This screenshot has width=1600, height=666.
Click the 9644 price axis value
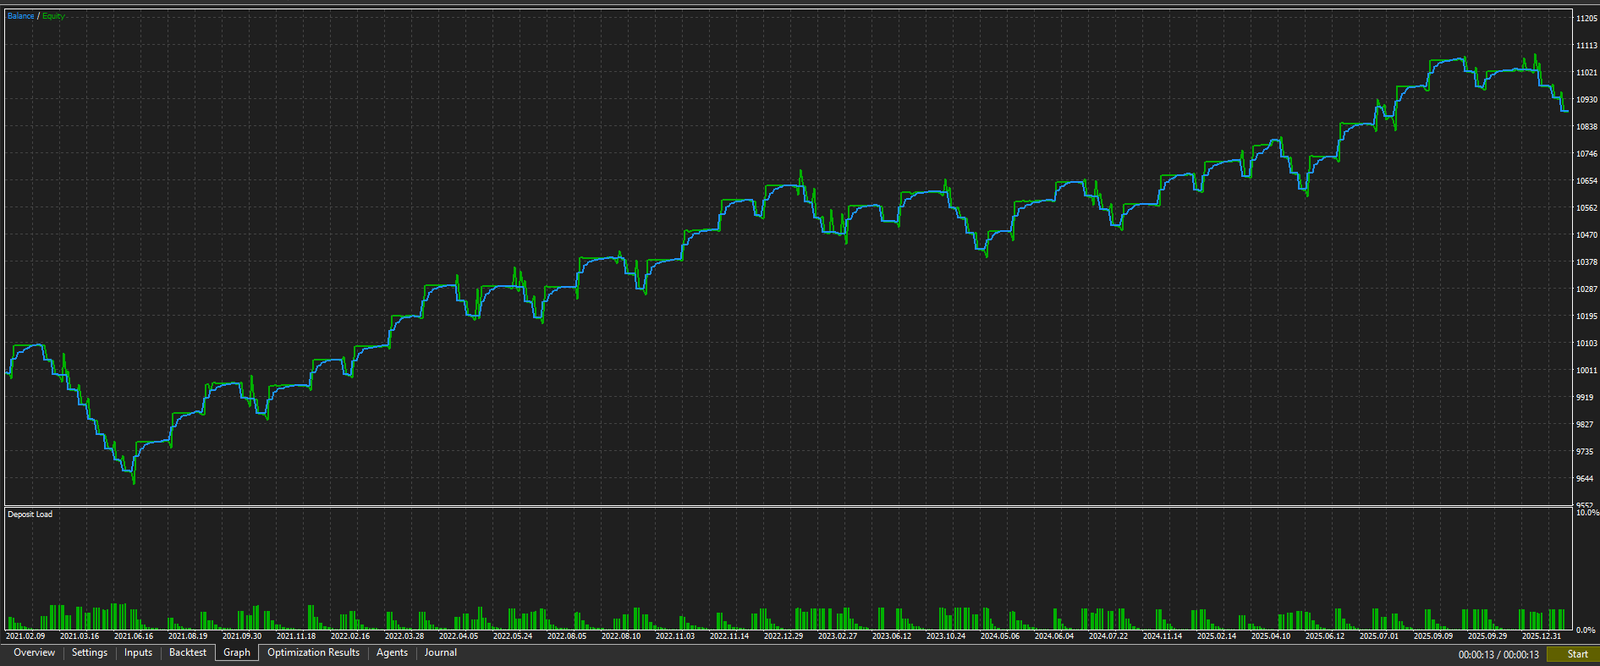1584,478
